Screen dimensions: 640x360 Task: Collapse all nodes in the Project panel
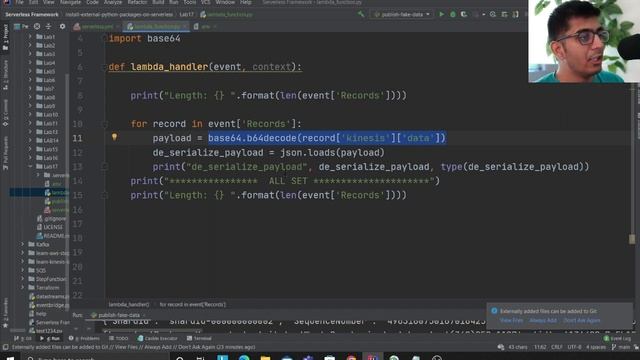(48, 27)
